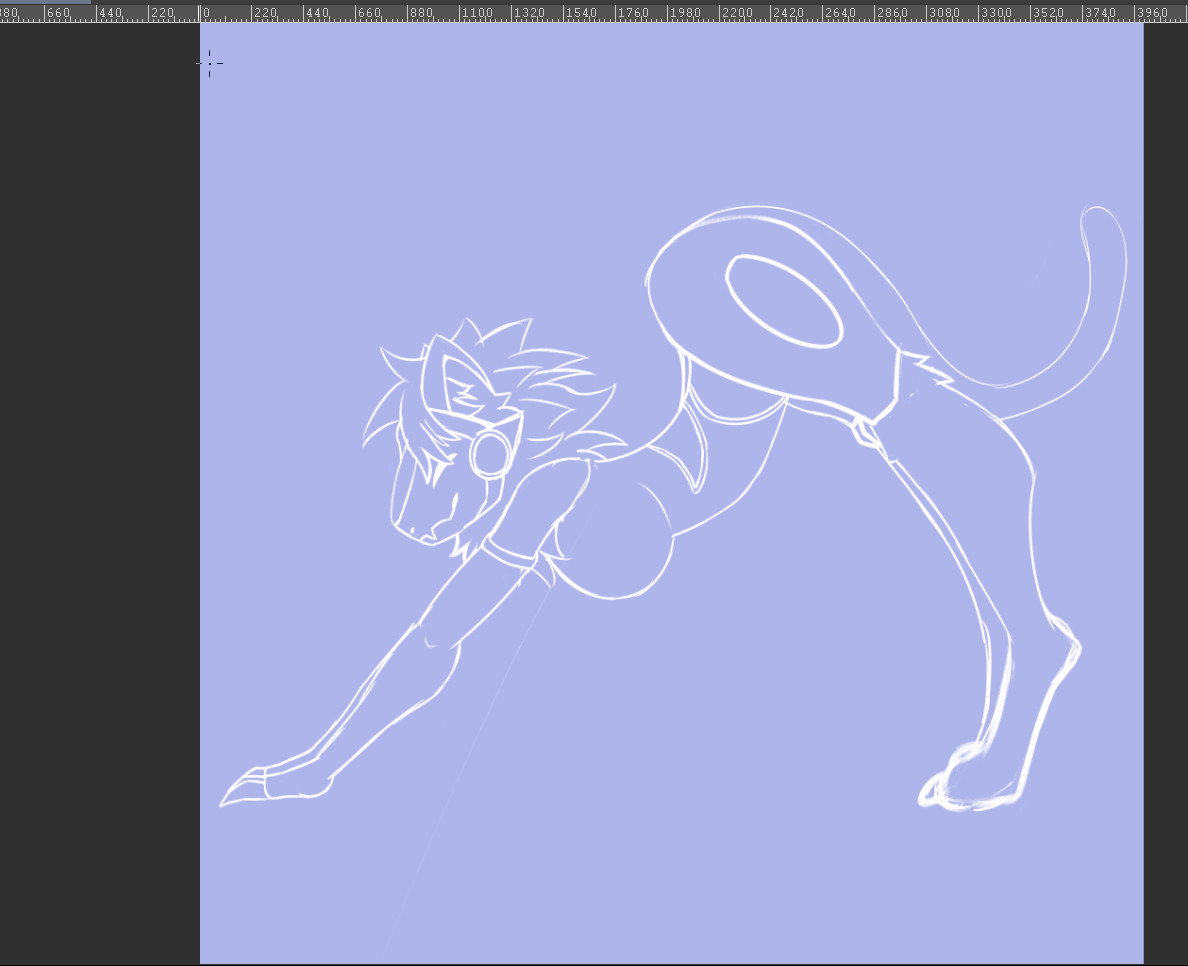Click the 1980 ruler label
Image resolution: width=1188 pixels, height=966 pixels.
click(x=685, y=13)
